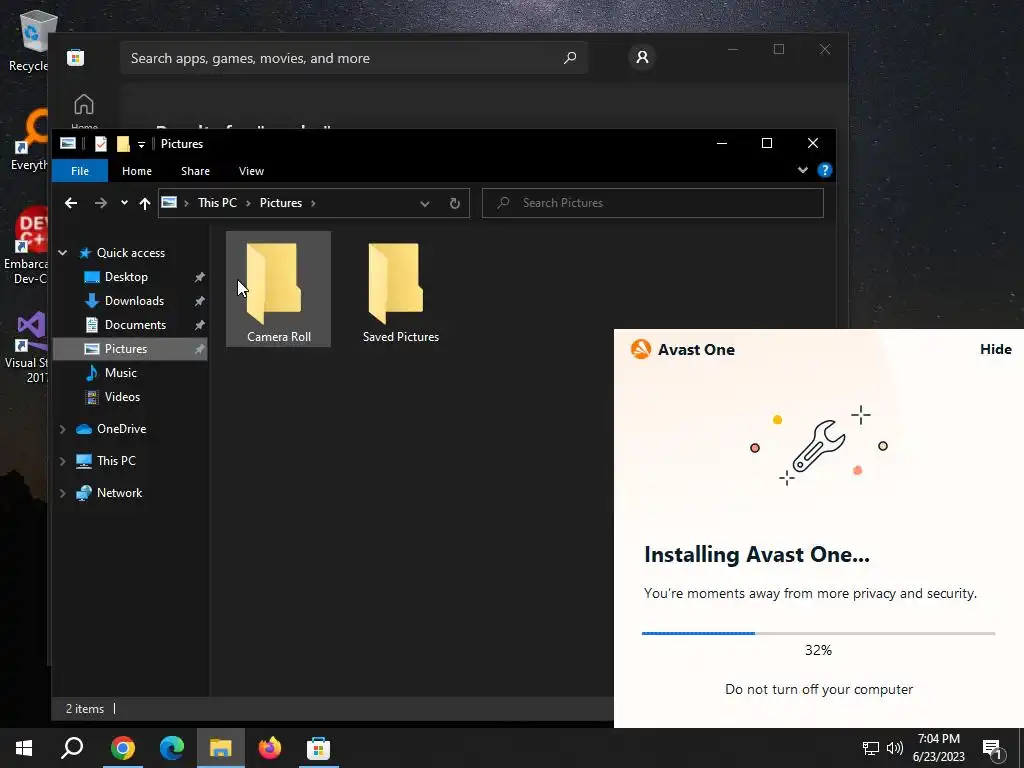
Task: Go up one folder level
Action: pyautogui.click(x=144, y=203)
